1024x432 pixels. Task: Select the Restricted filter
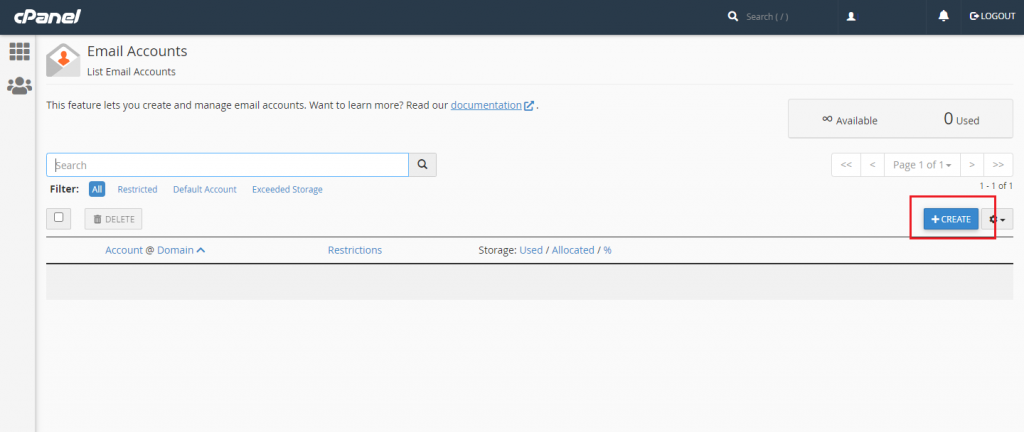tap(137, 189)
